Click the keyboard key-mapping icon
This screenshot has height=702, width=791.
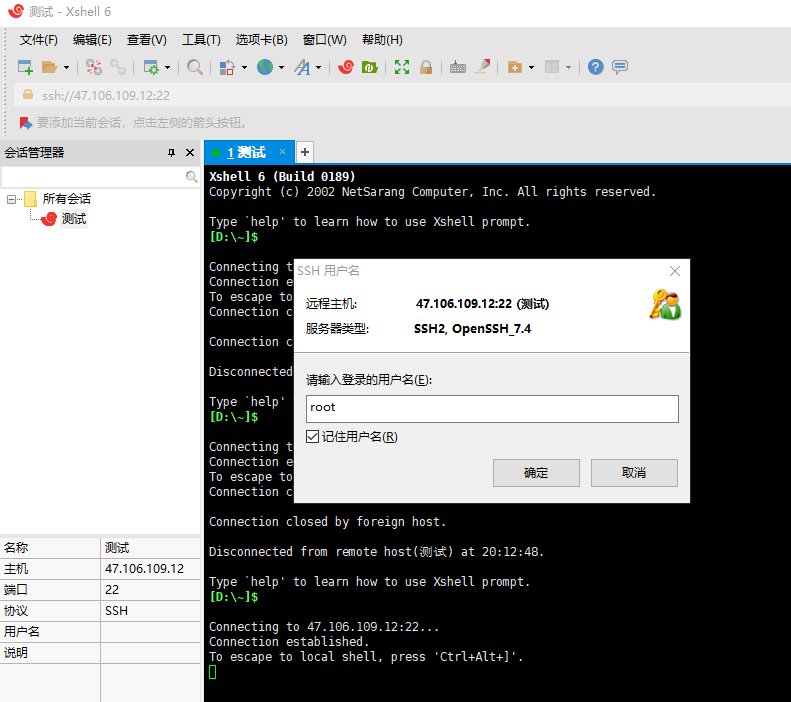coord(458,67)
